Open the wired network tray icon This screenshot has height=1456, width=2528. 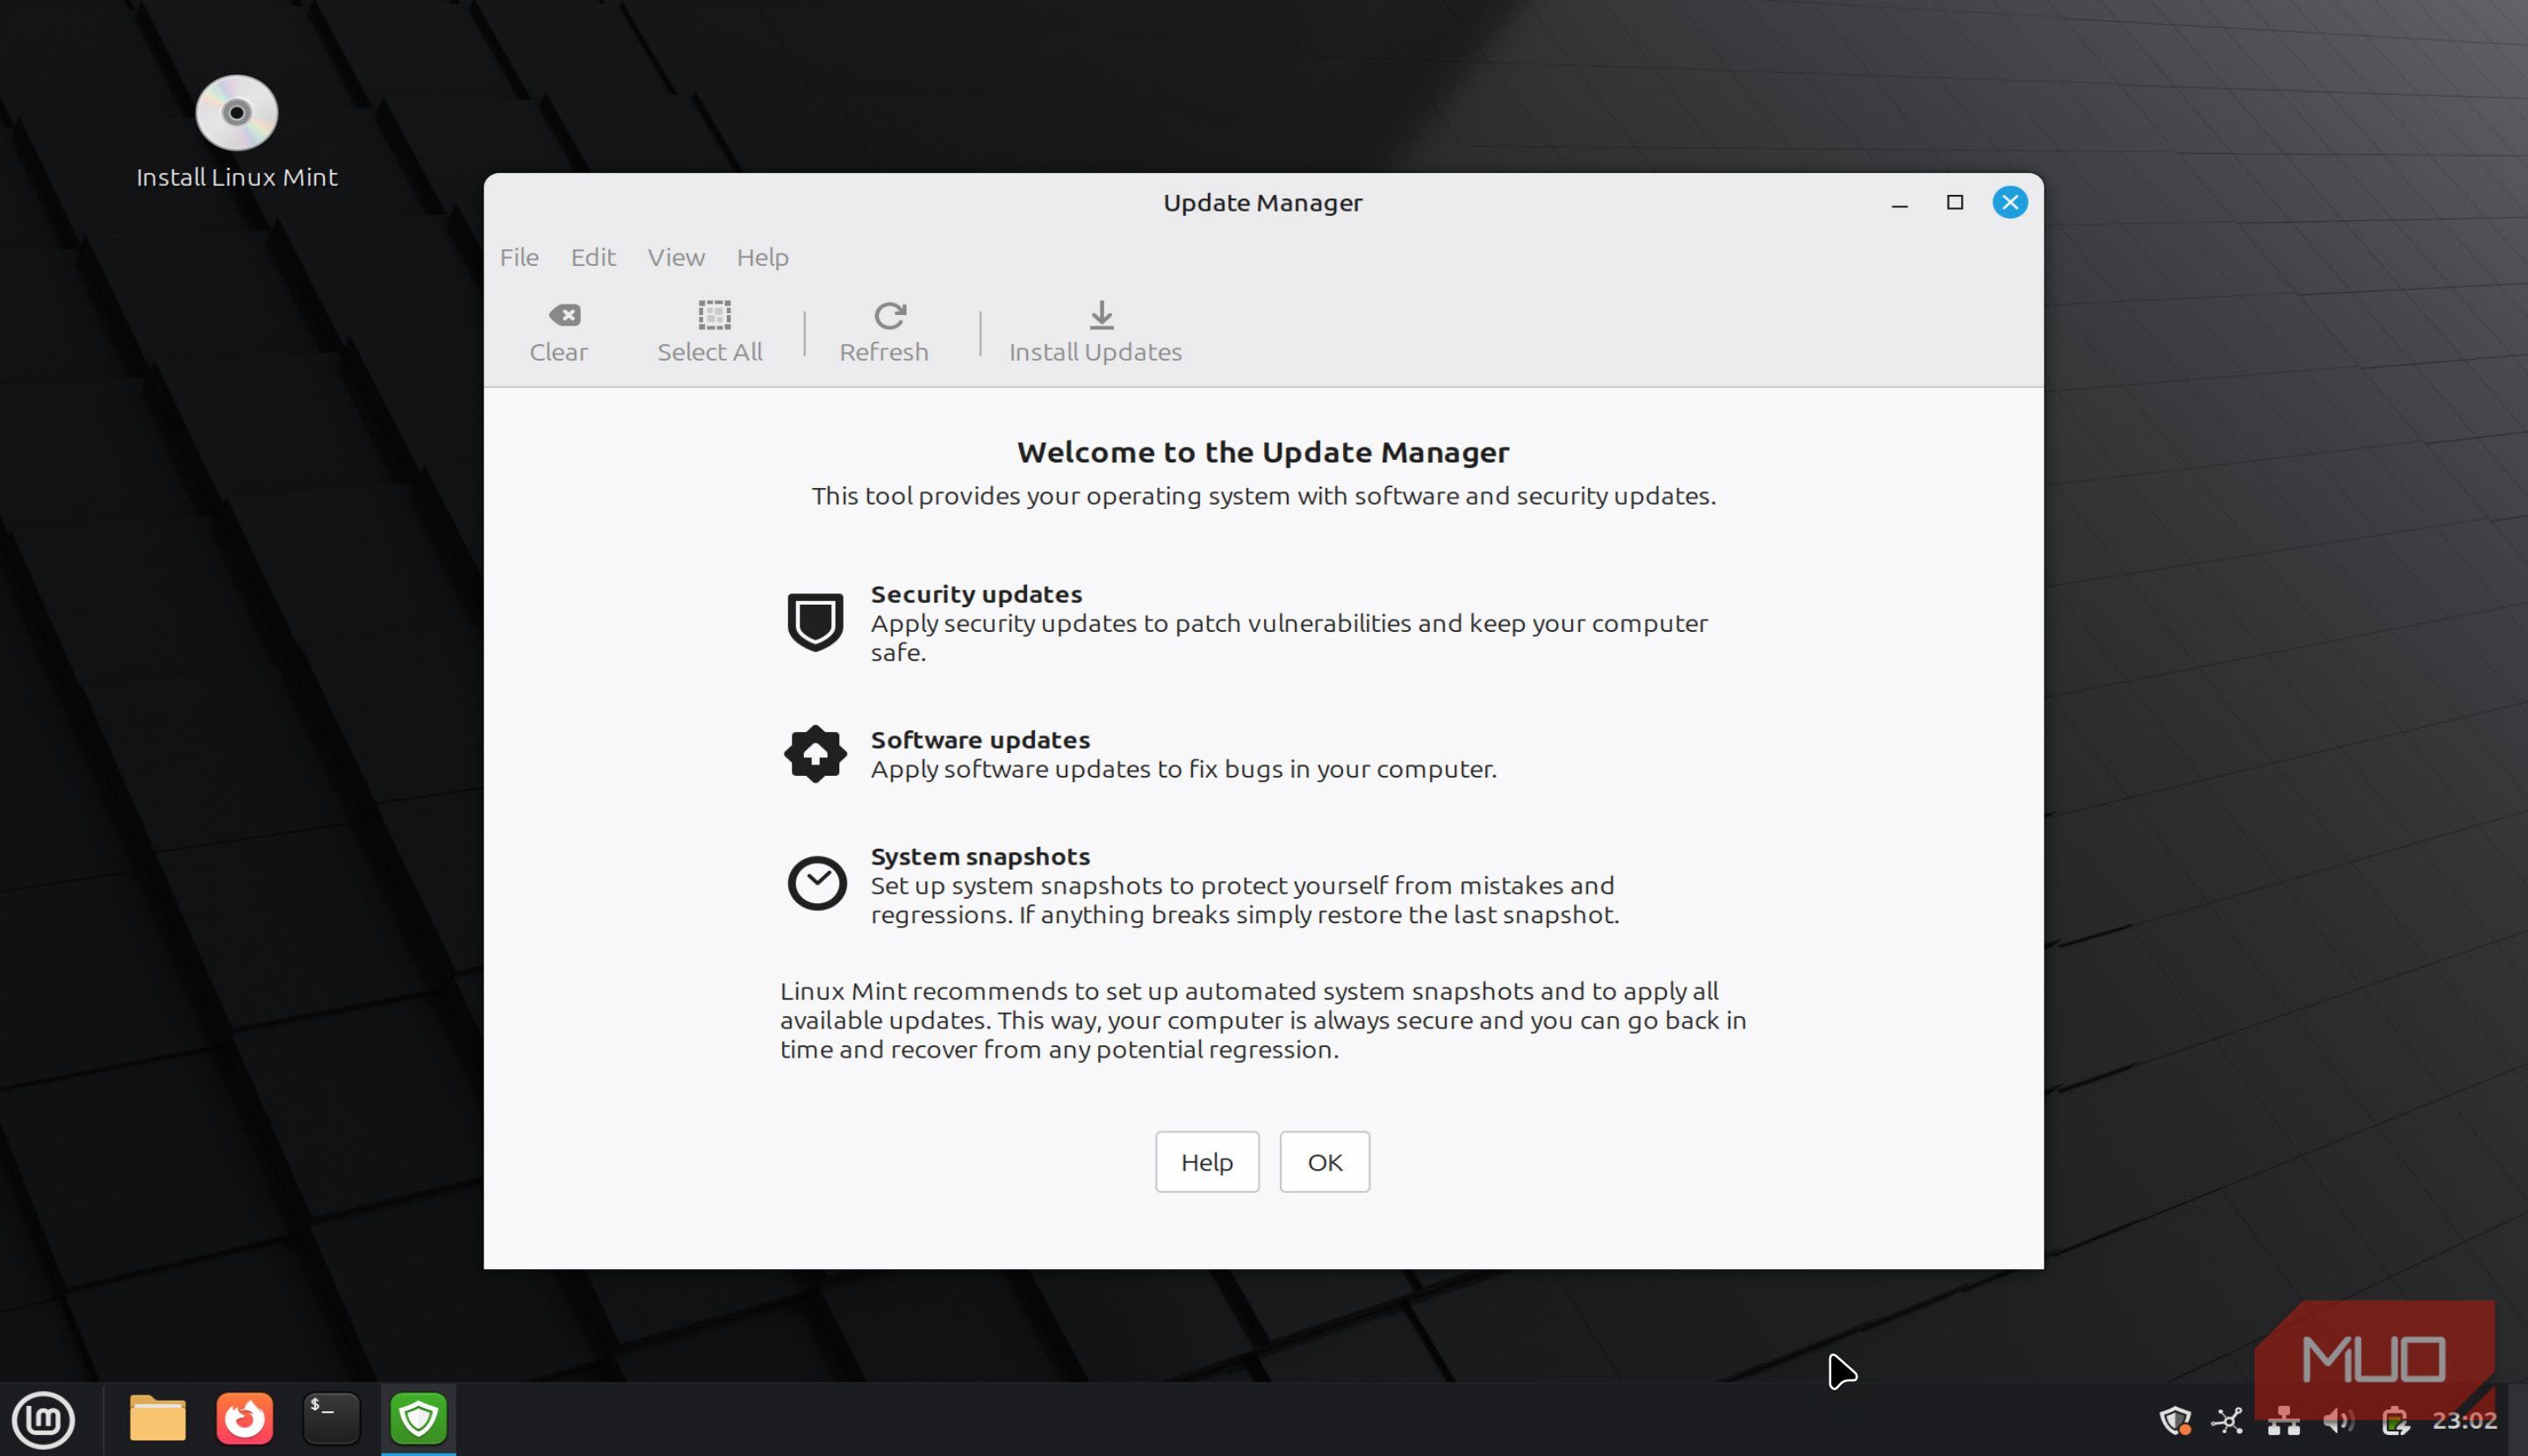pyautogui.click(x=2283, y=1421)
